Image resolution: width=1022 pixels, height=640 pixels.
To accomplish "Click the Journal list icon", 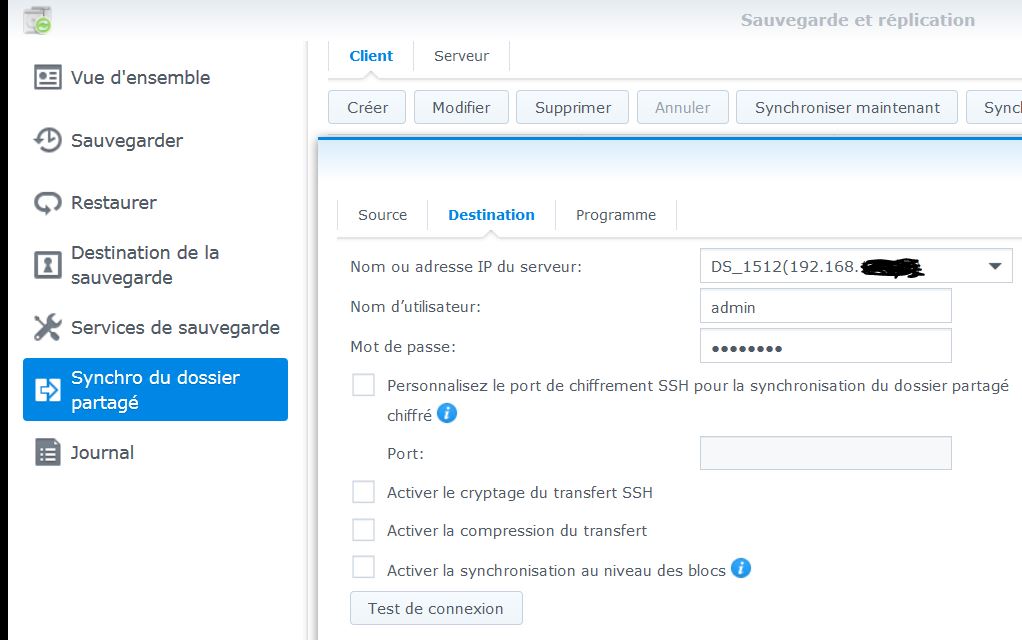I will (x=48, y=452).
